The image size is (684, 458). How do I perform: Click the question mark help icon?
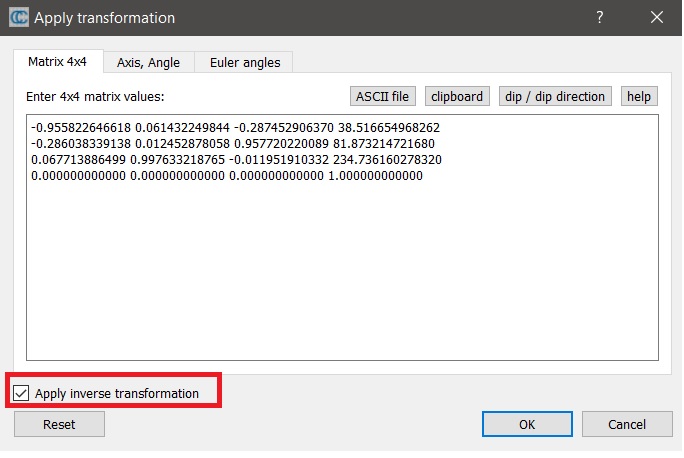600,18
